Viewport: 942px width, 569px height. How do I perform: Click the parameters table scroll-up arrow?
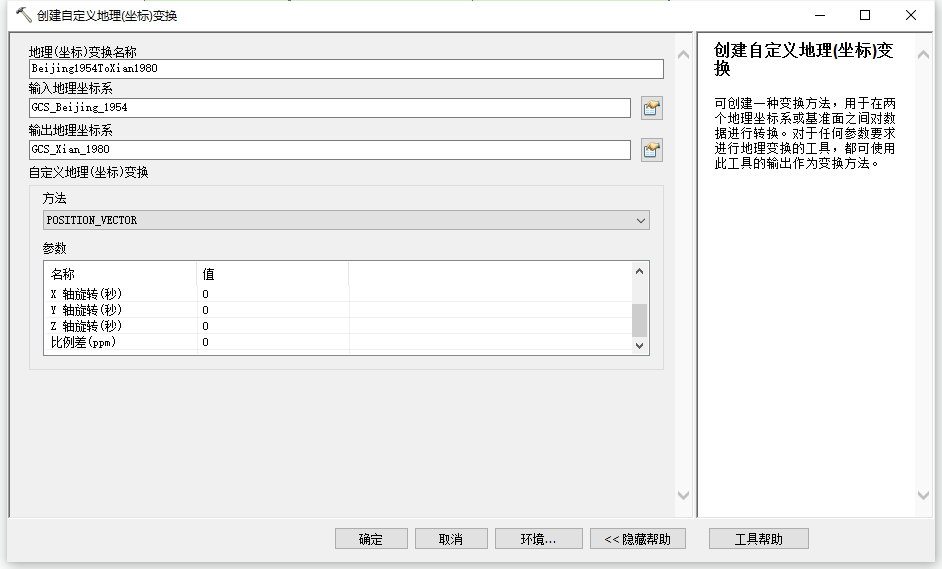pyautogui.click(x=640, y=271)
